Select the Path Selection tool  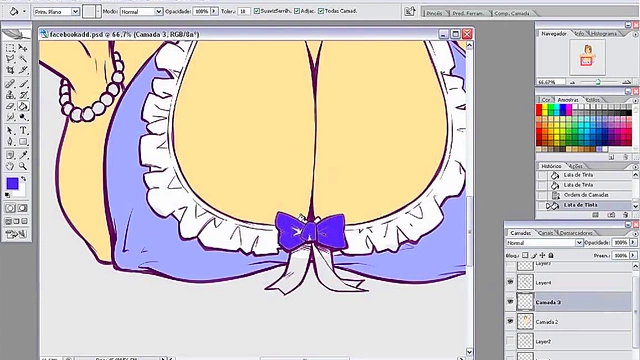[10, 131]
